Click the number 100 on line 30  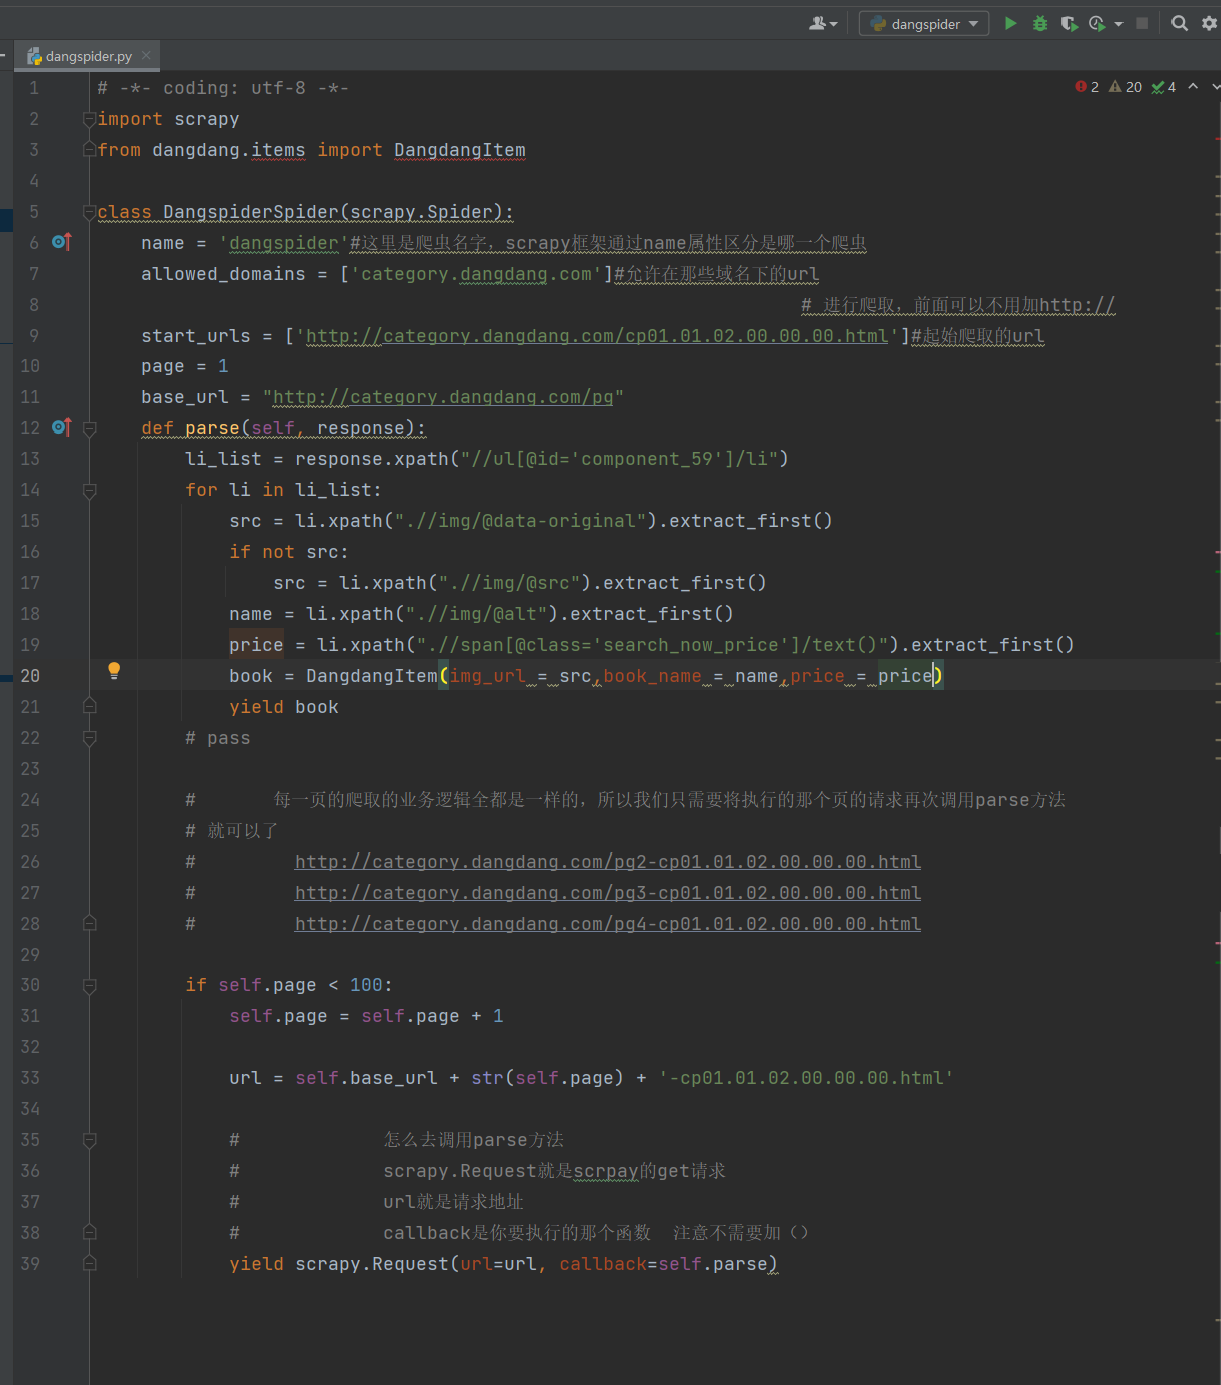coord(366,985)
